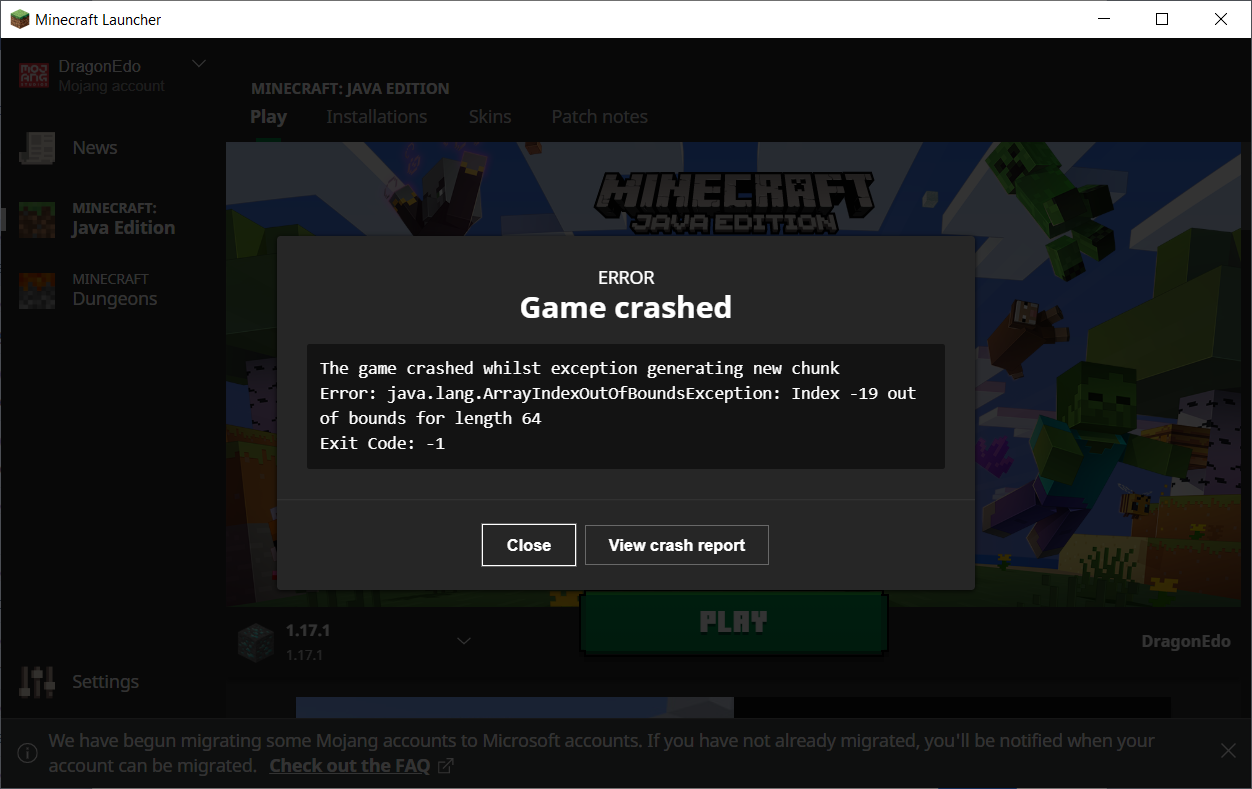This screenshot has width=1252, height=789.
Task: Click the DragonEdo username beside Play
Action: coord(1186,641)
